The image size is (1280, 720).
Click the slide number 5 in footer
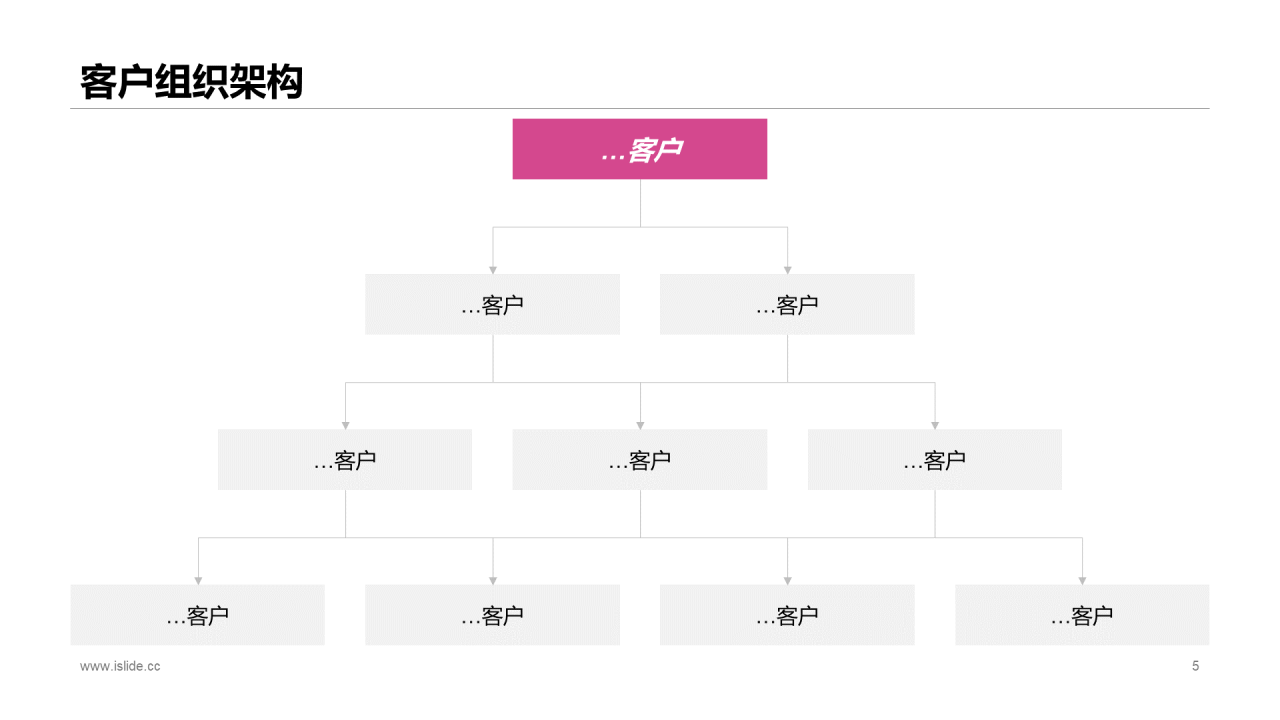click(x=1195, y=666)
